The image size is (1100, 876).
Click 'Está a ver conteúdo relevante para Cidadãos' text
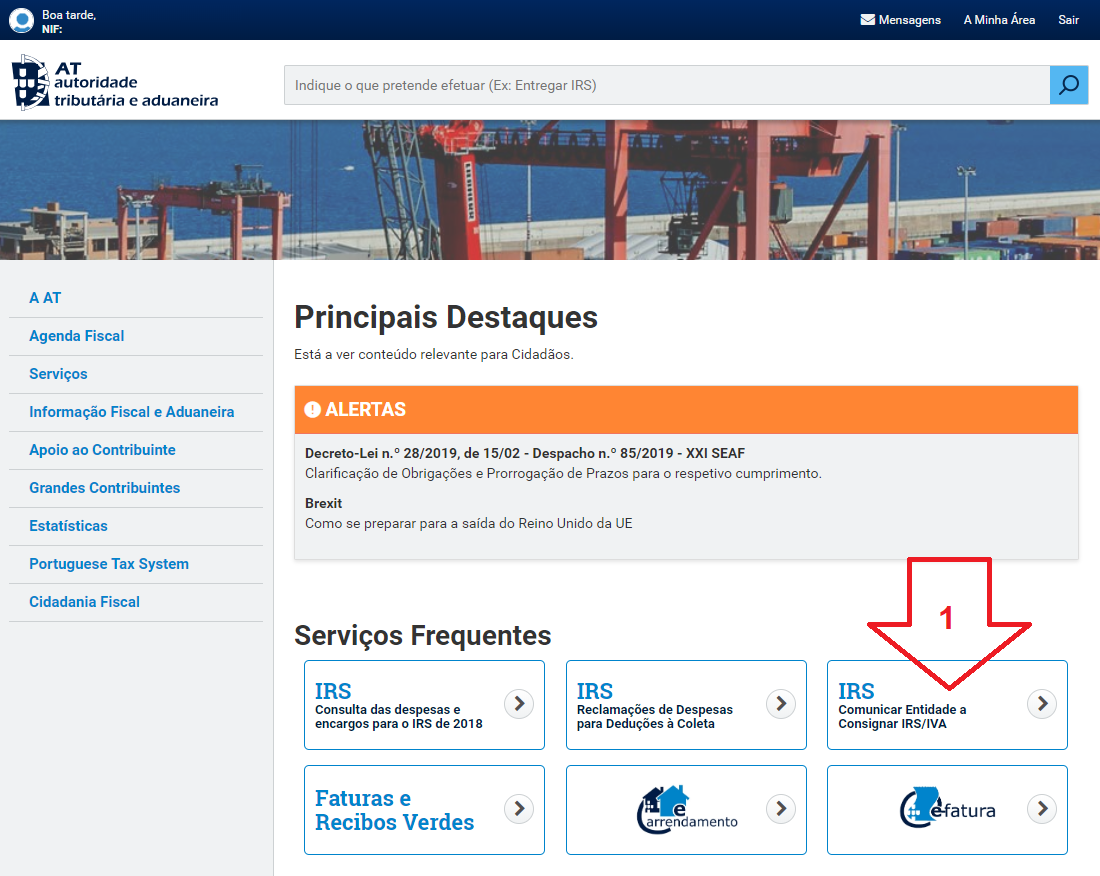[x=434, y=354]
